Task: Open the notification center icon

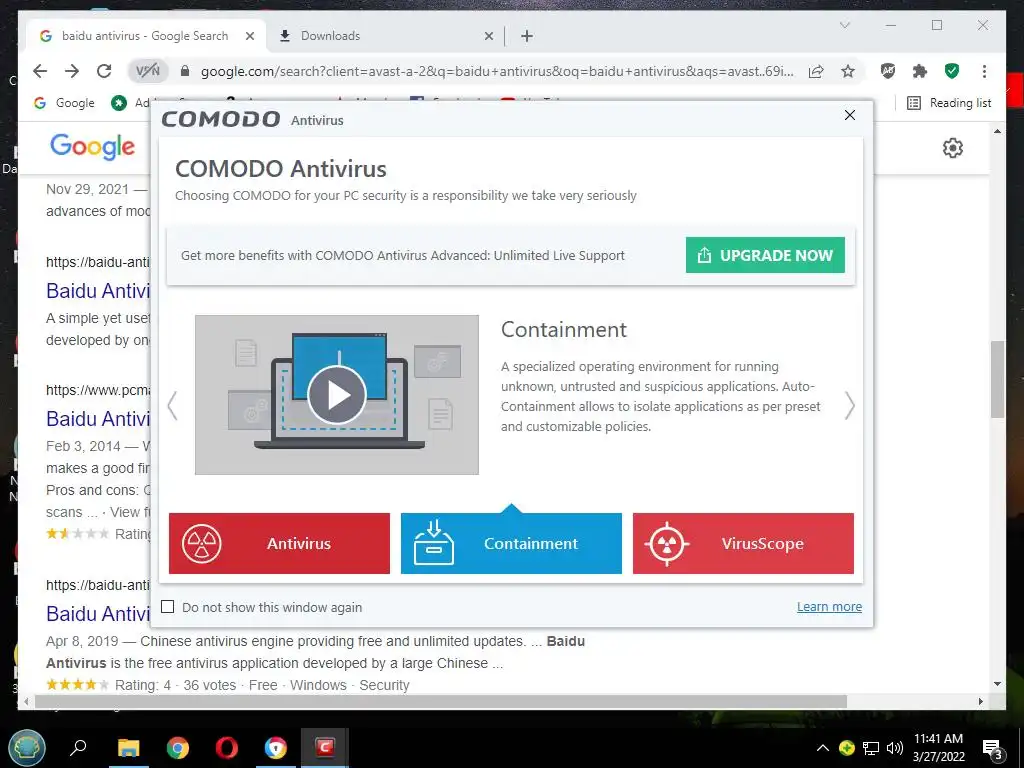Action: 993,748
